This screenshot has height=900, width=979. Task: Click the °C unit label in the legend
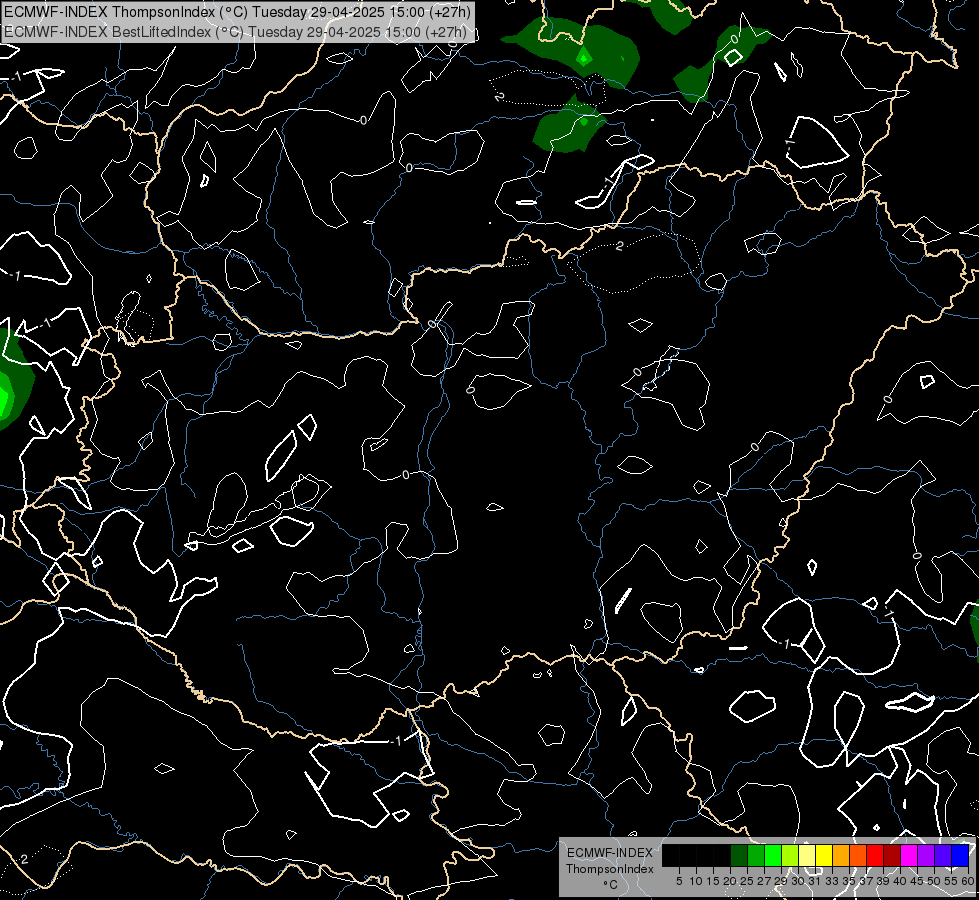tap(611, 885)
